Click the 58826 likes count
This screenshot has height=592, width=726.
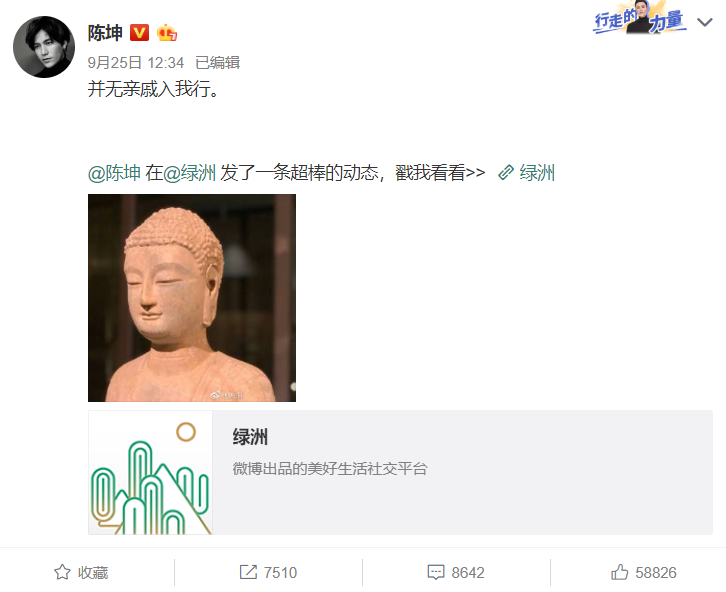pos(656,573)
